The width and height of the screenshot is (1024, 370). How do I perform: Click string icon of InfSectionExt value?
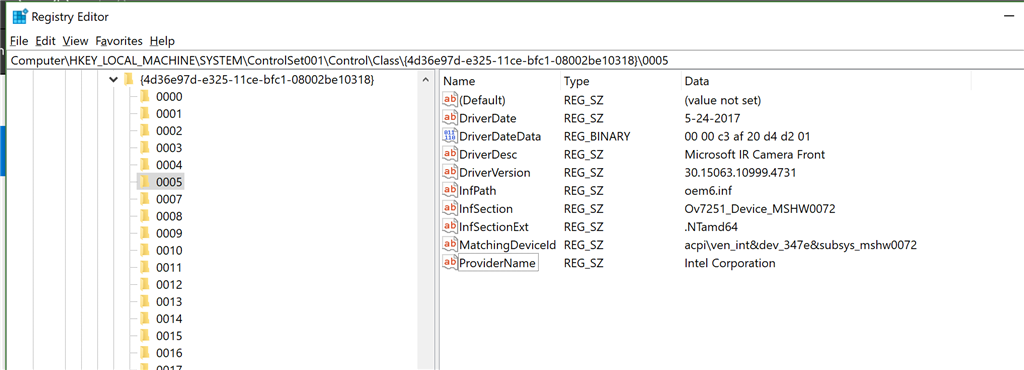click(x=450, y=226)
